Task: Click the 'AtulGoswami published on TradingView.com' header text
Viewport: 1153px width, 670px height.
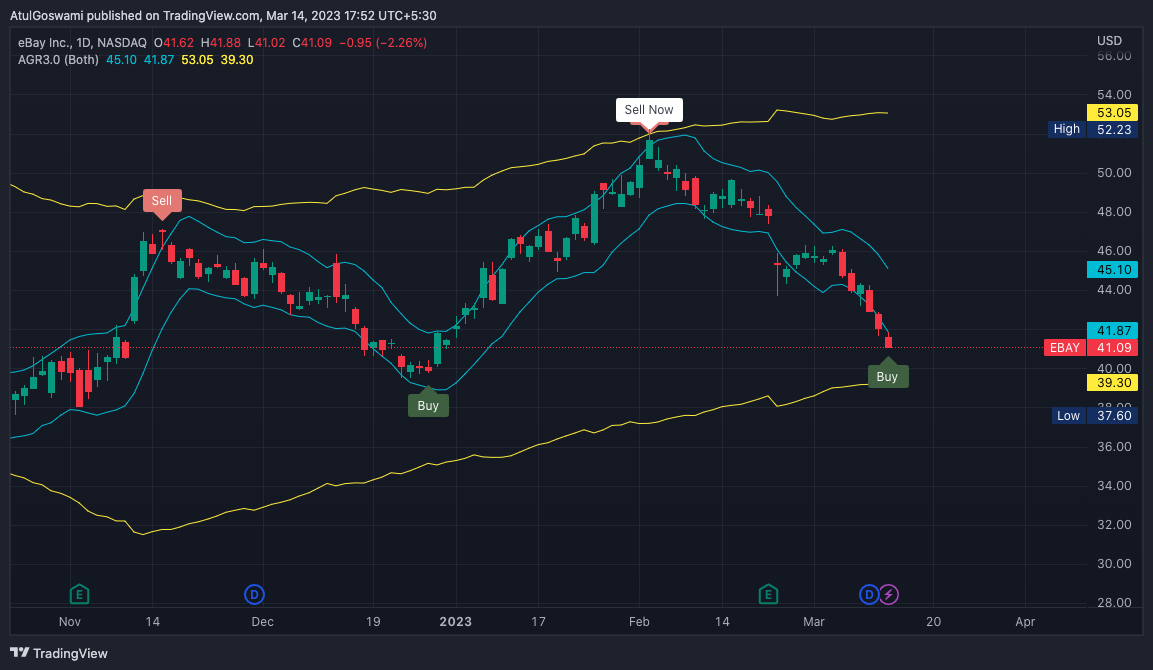Action: pyautogui.click(x=135, y=15)
